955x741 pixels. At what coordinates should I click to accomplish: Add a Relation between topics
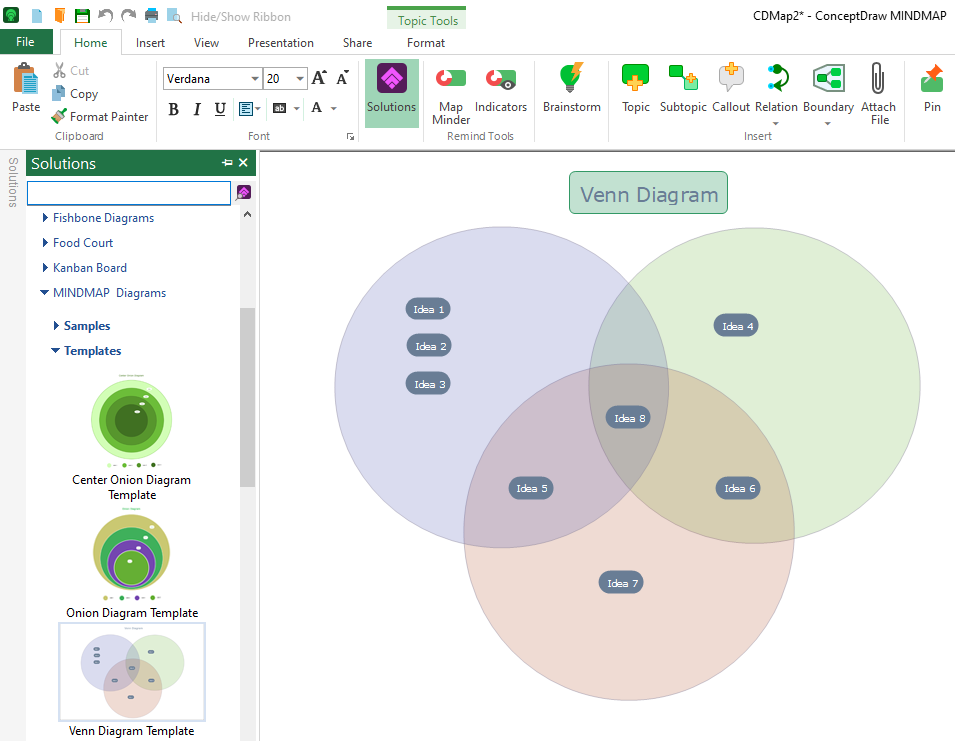[776, 88]
